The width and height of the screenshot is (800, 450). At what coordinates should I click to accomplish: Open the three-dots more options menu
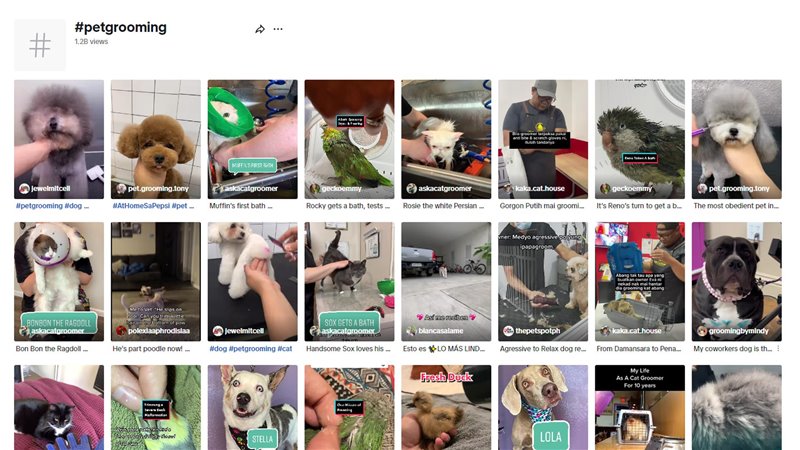tap(278, 29)
